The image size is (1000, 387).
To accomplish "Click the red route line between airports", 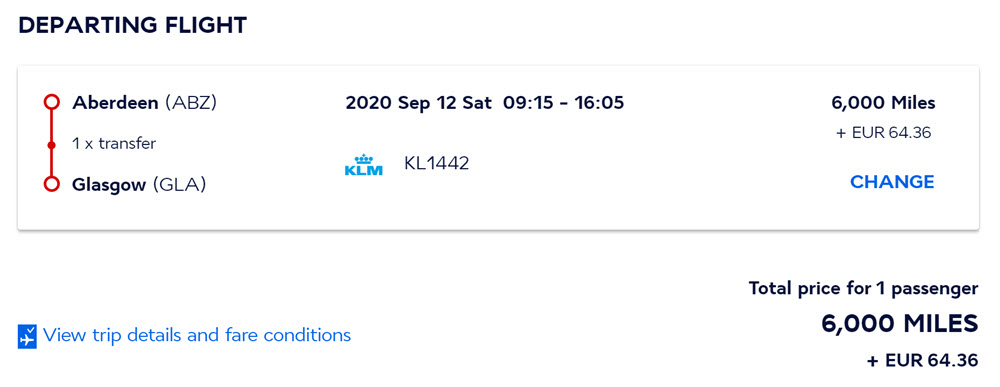I will (52, 143).
